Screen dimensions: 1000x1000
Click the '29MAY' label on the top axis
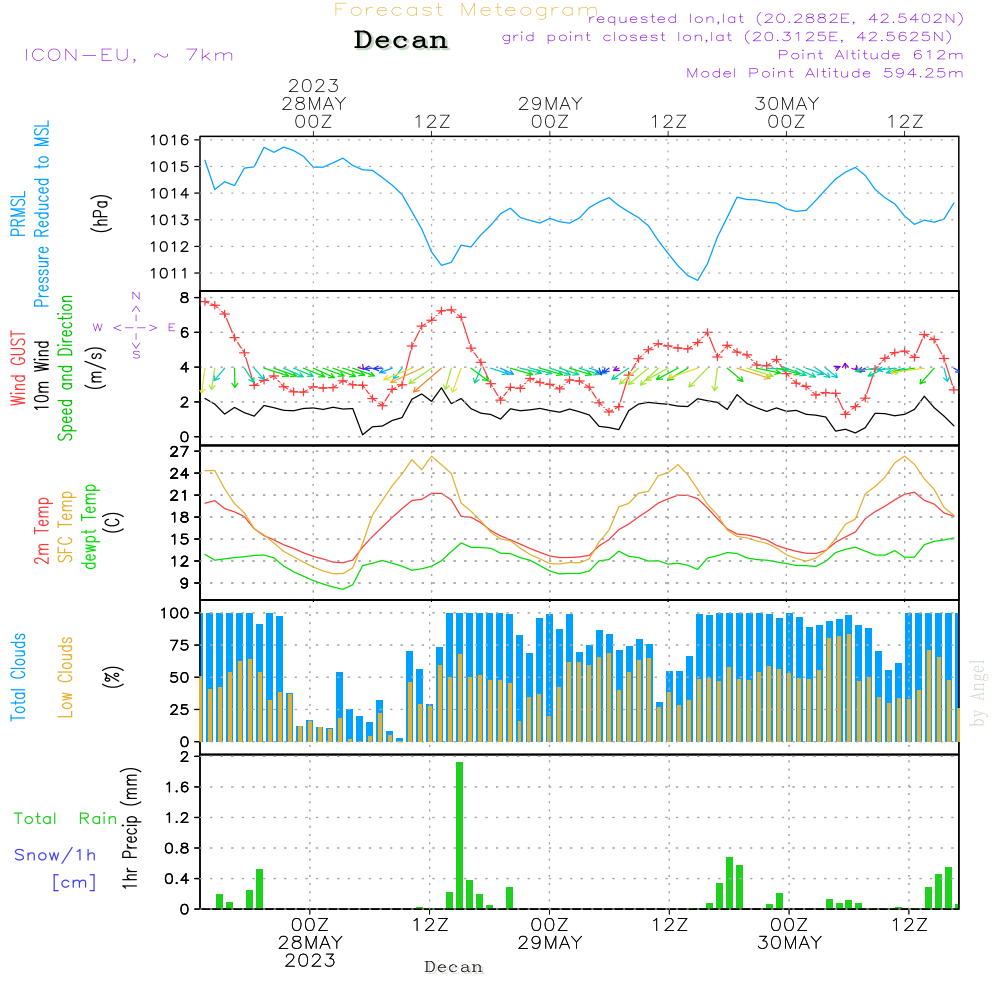[x=550, y=103]
